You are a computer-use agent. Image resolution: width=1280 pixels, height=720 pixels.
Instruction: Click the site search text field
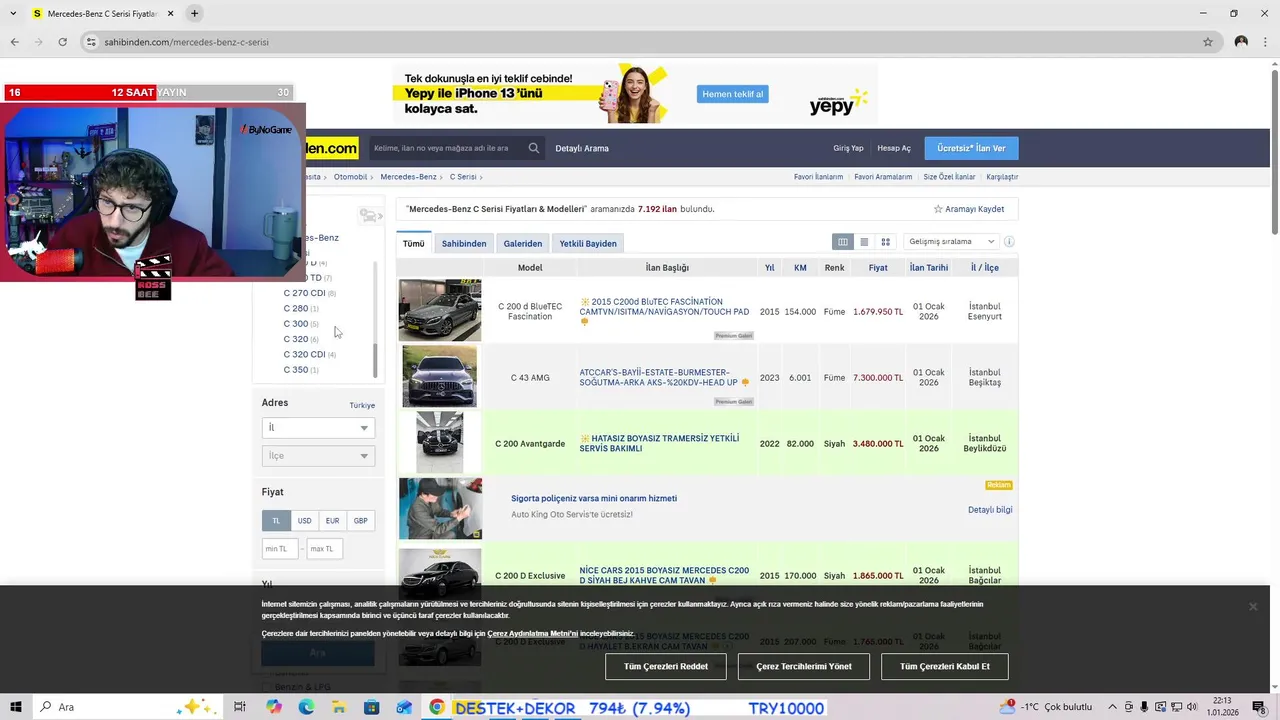point(448,148)
